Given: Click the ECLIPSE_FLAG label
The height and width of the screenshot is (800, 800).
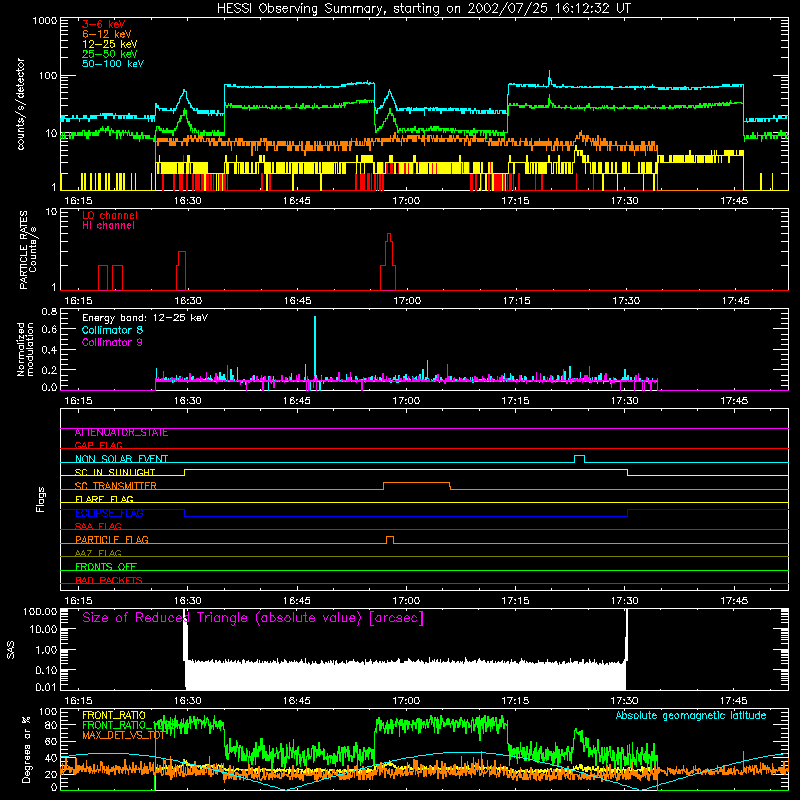Looking at the screenshot, I should 109,513.
